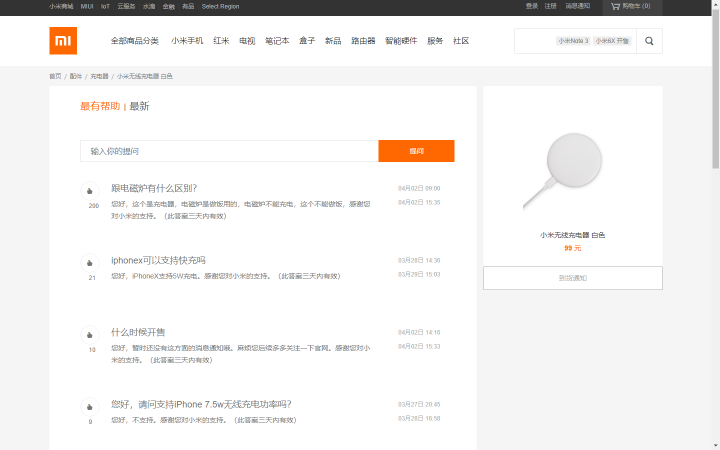The height and width of the screenshot is (450, 720).
Task: Open 盒子 navigation menu
Action: click(307, 41)
